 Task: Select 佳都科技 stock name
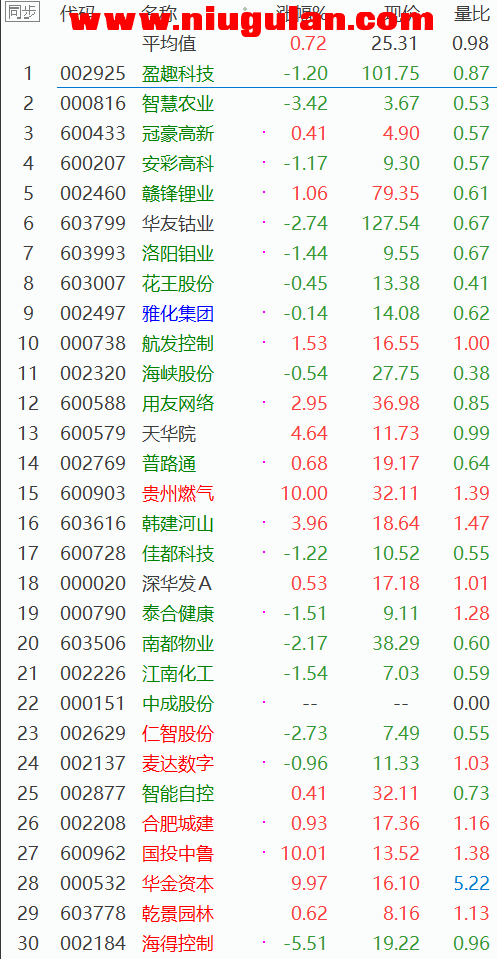tap(178, 553)
